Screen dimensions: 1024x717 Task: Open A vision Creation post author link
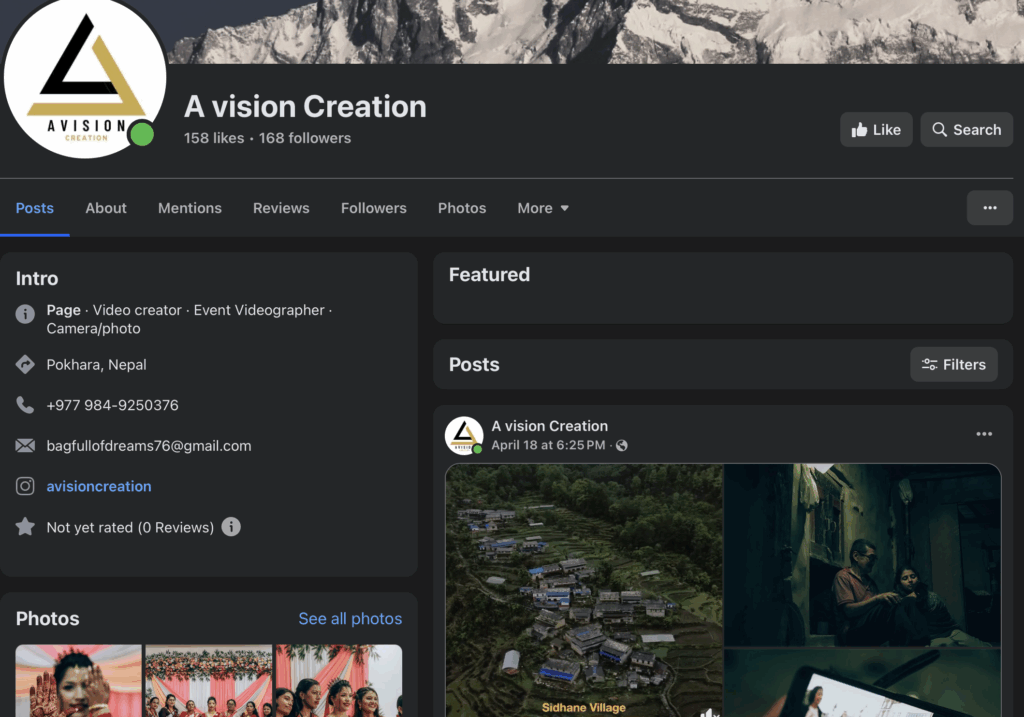point(549,426)
